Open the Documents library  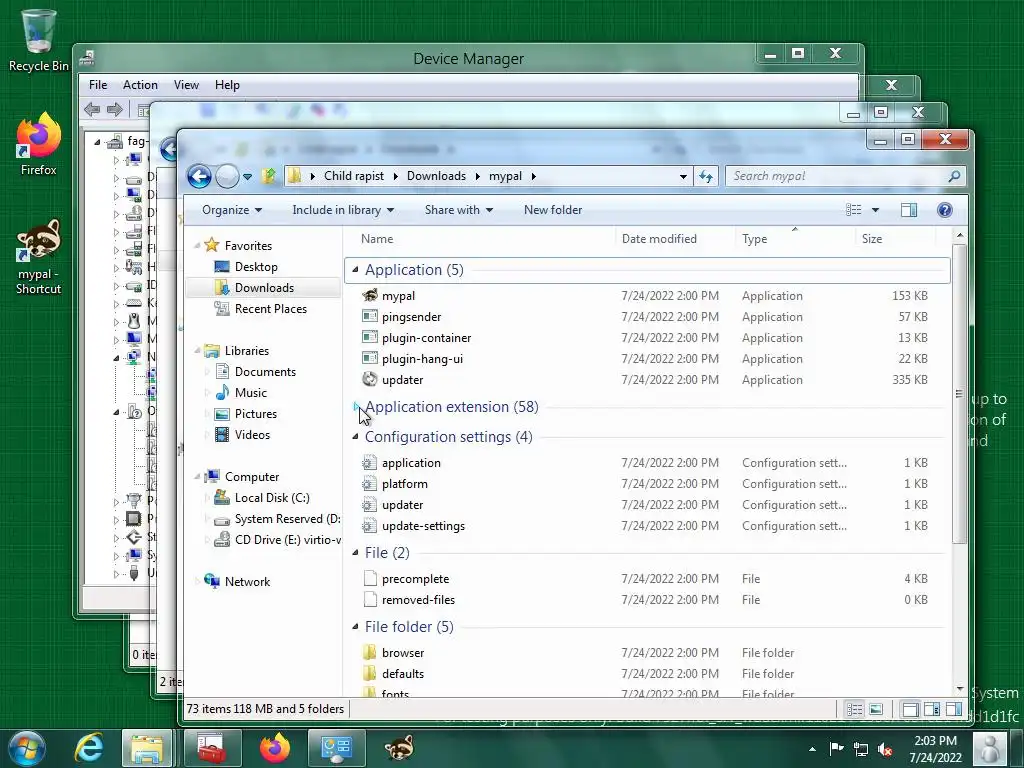coord(265,372)
